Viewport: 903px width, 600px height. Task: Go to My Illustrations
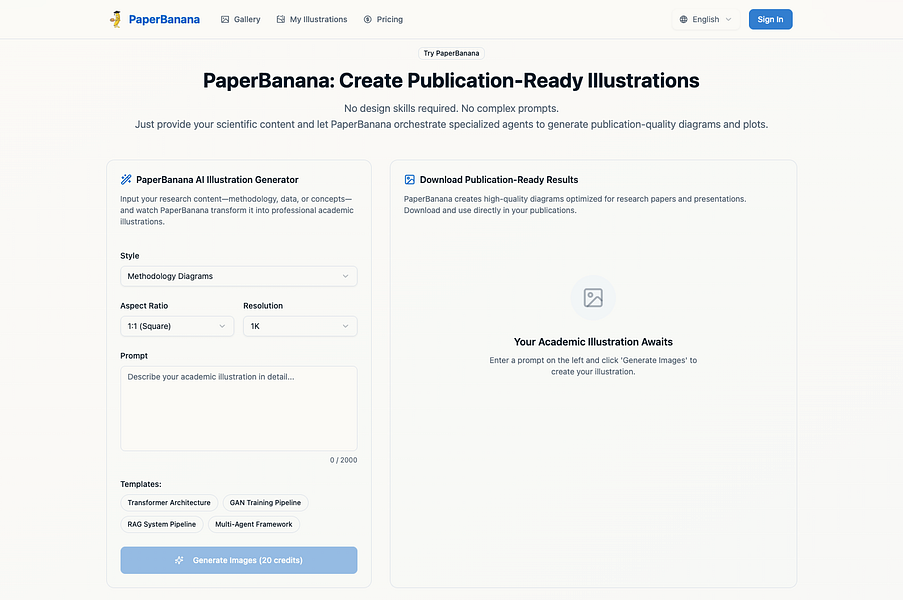coord(312,19)
